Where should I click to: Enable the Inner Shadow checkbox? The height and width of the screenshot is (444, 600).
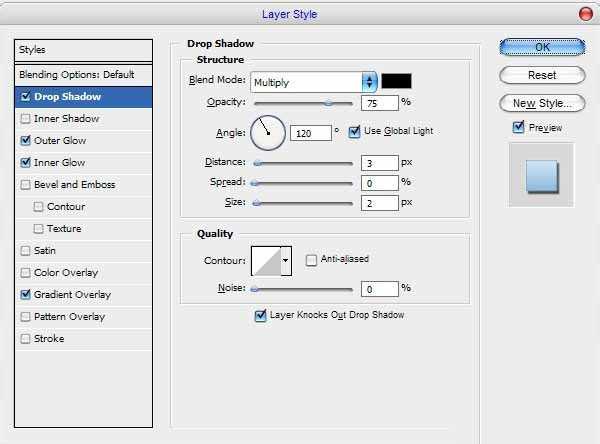[25, 119]
